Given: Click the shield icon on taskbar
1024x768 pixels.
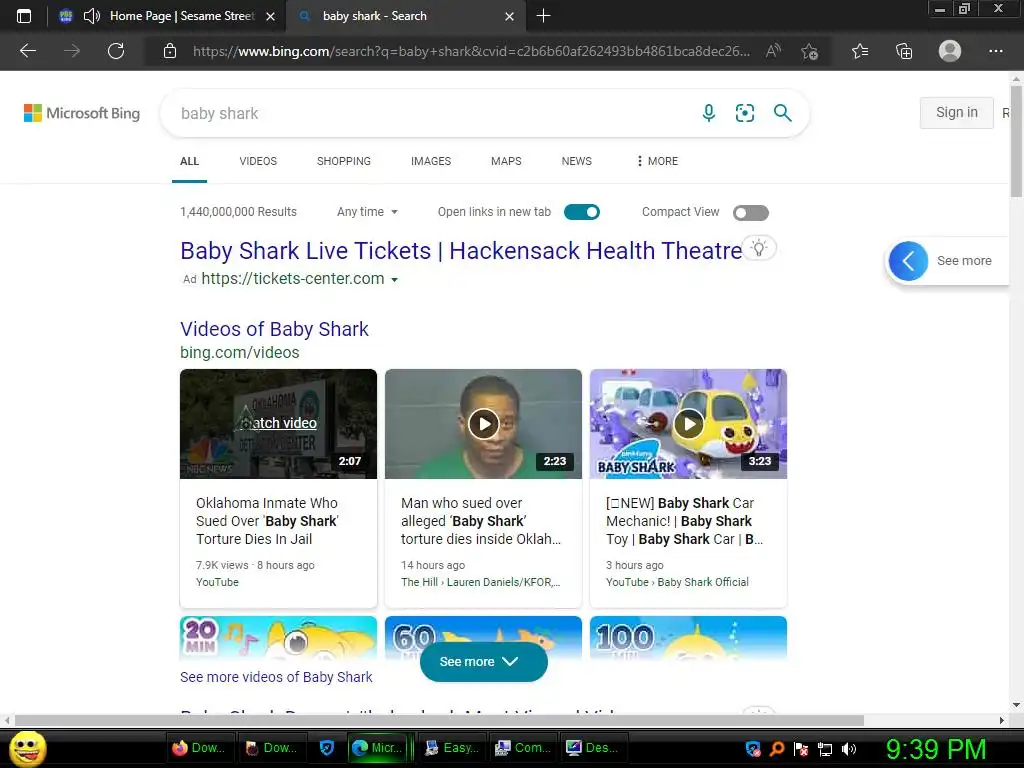Looking at the screenshot, I should [327, 748].
